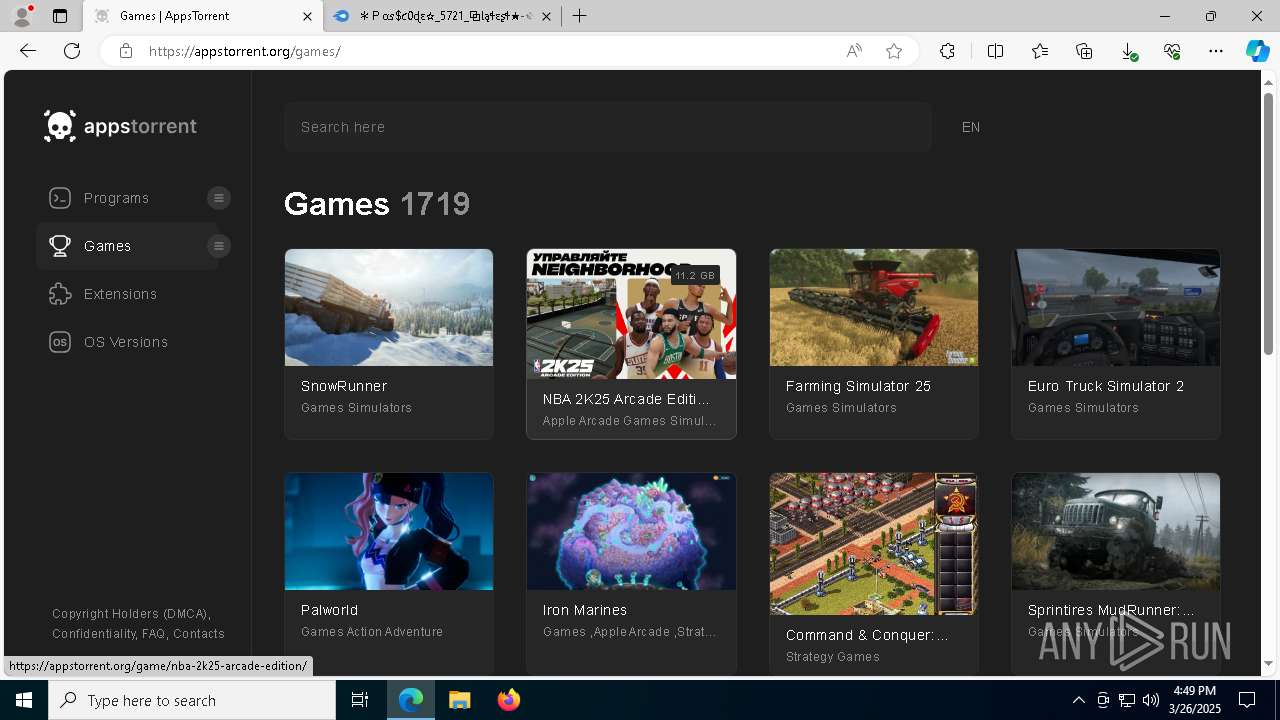The height and width of the screenshot is (720, 1280).
Task: Open the Programs section icon
Action: (60, 198)
